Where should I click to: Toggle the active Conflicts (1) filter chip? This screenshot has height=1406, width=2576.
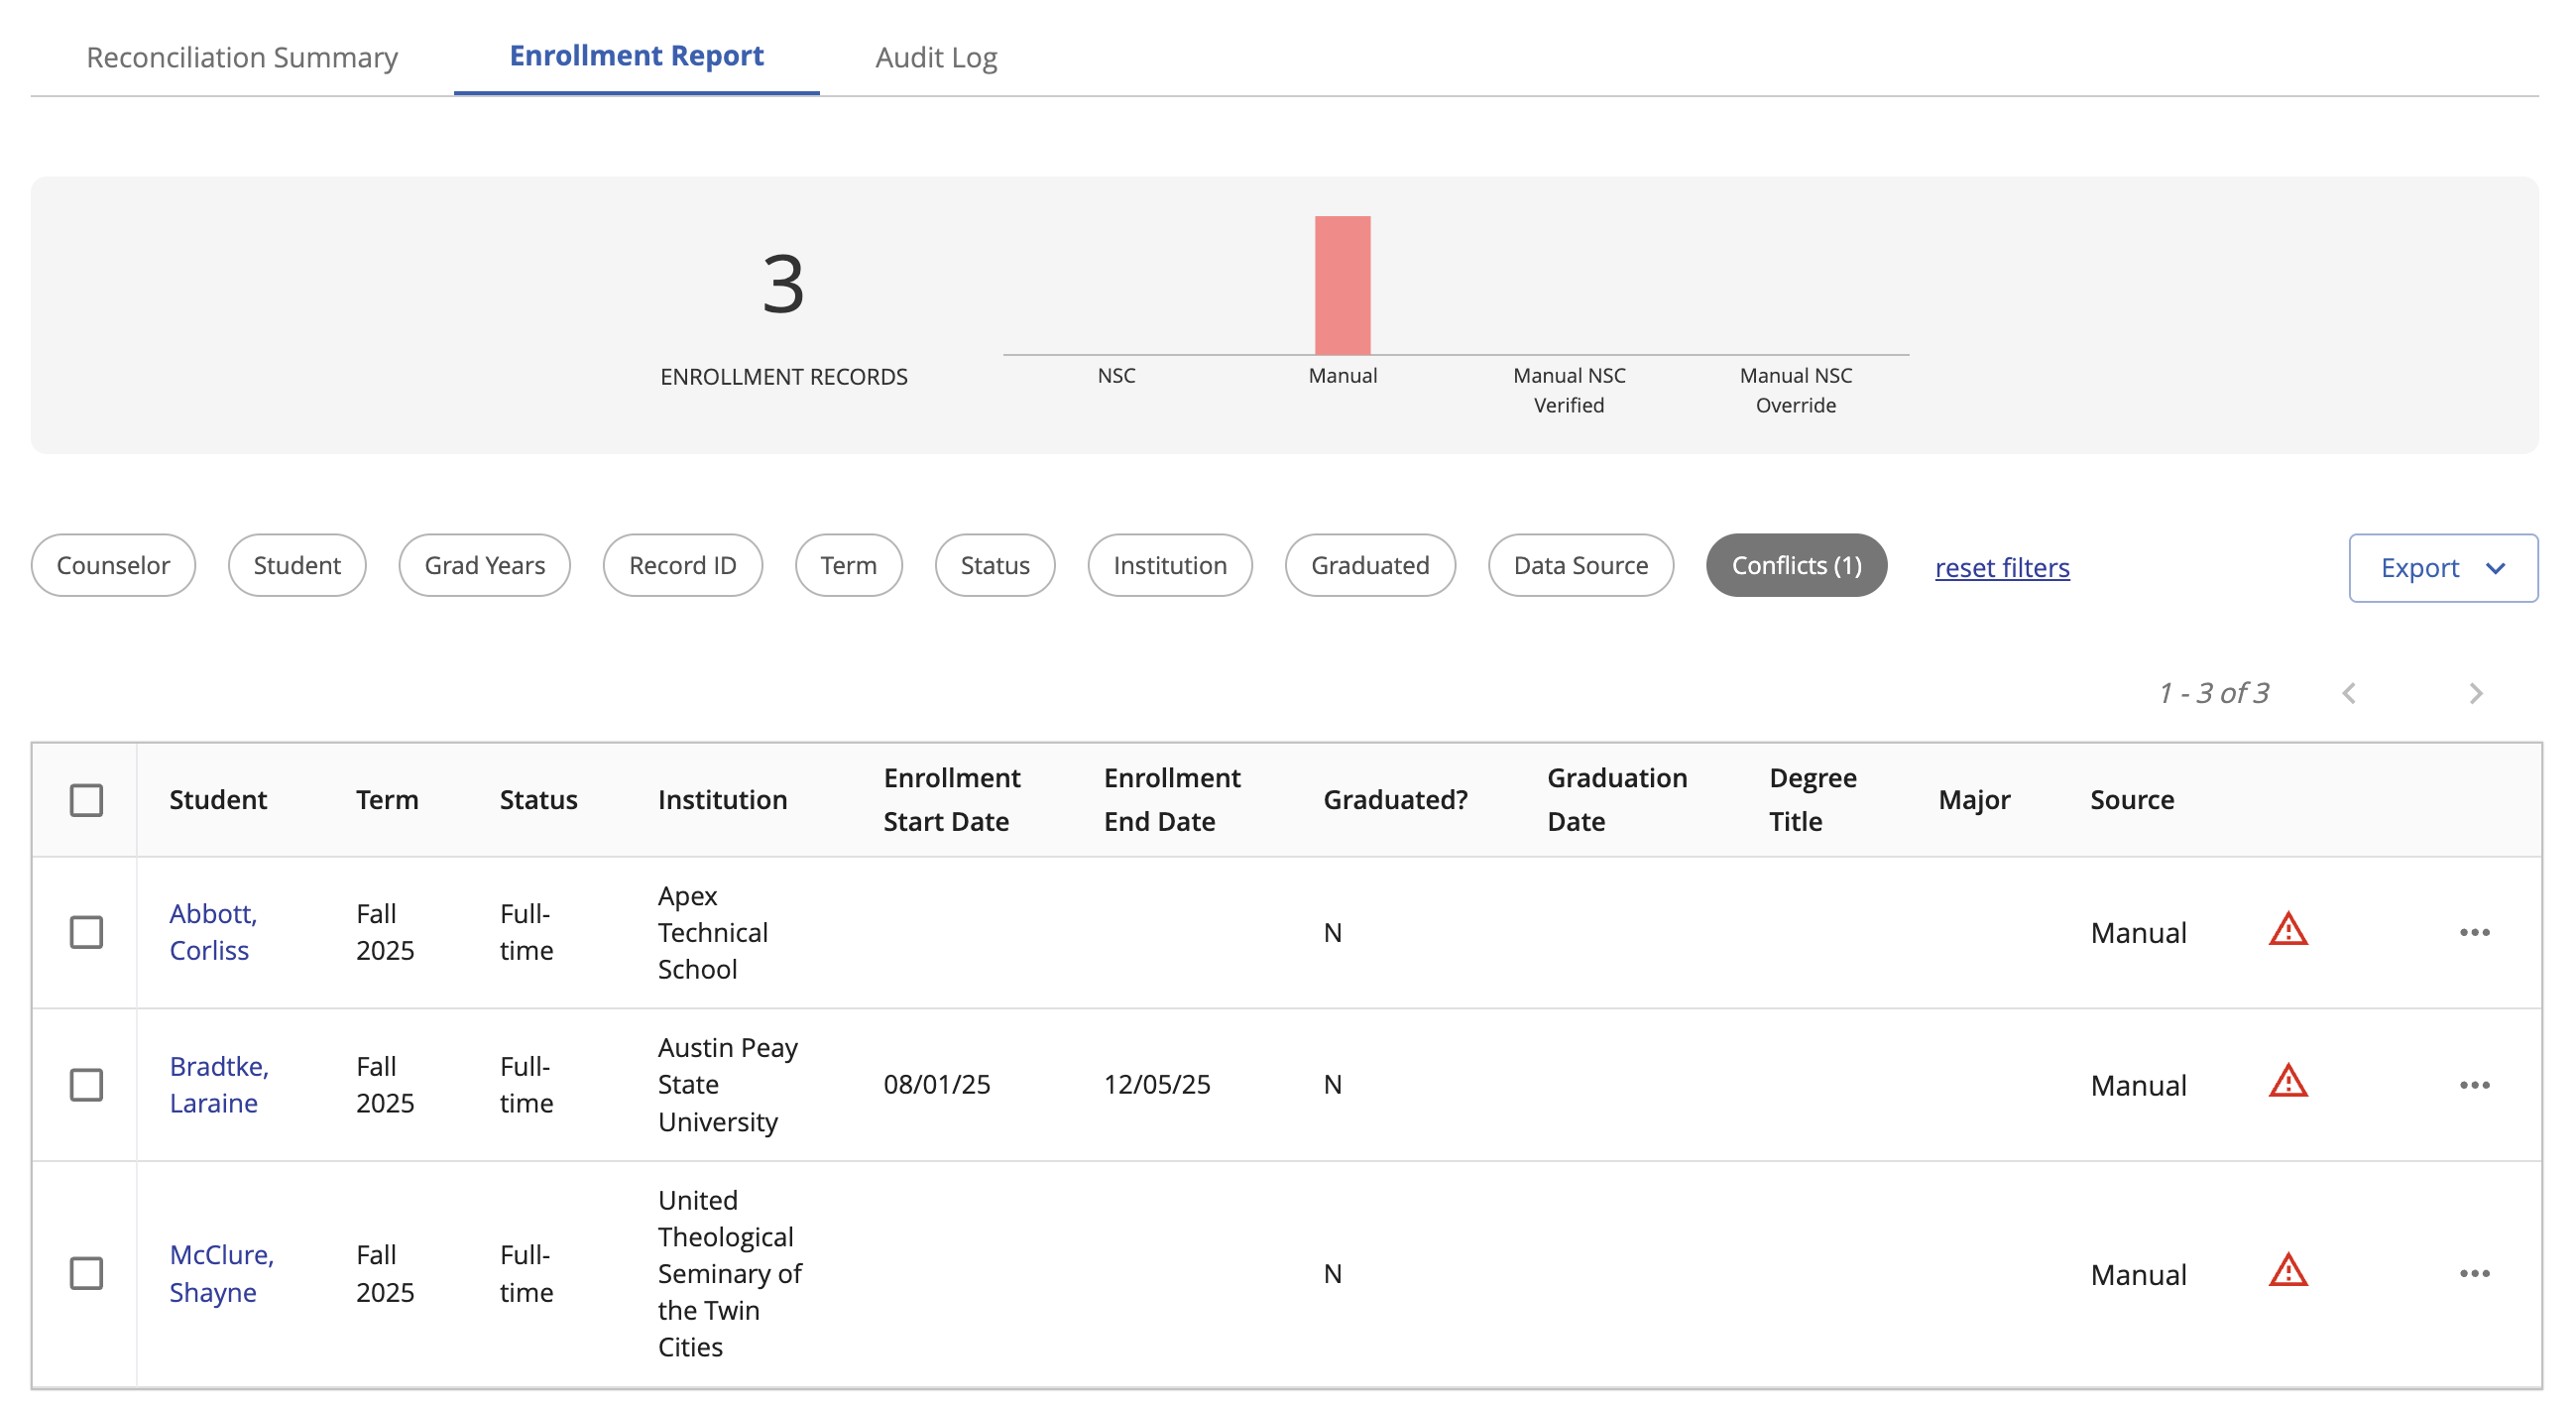click(x=1795, y=565)
